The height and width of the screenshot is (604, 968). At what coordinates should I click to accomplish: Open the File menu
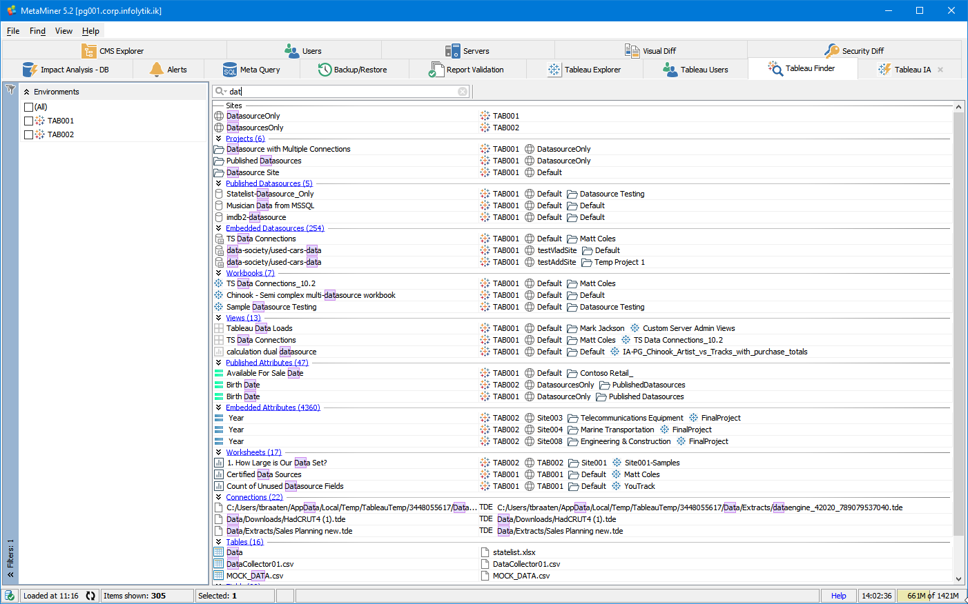[13, 31]
